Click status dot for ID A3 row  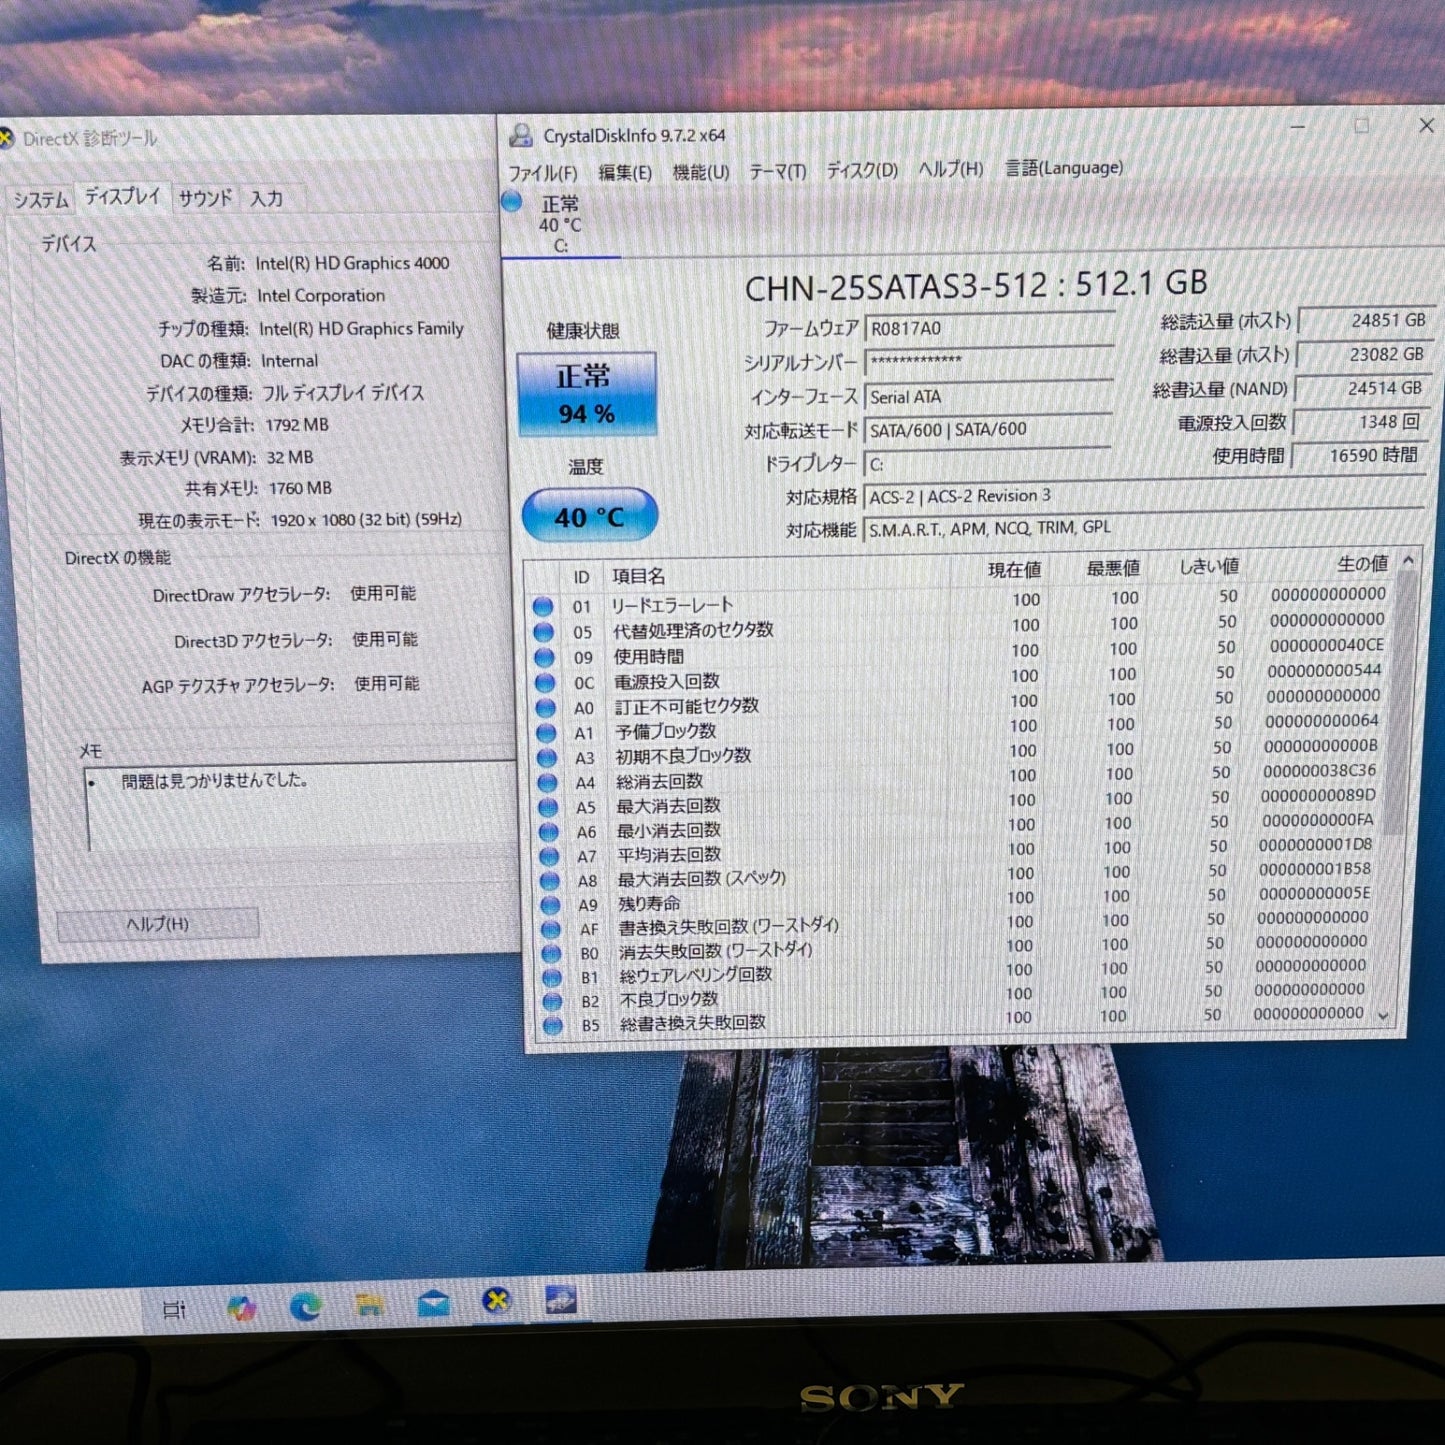point(547,758)
